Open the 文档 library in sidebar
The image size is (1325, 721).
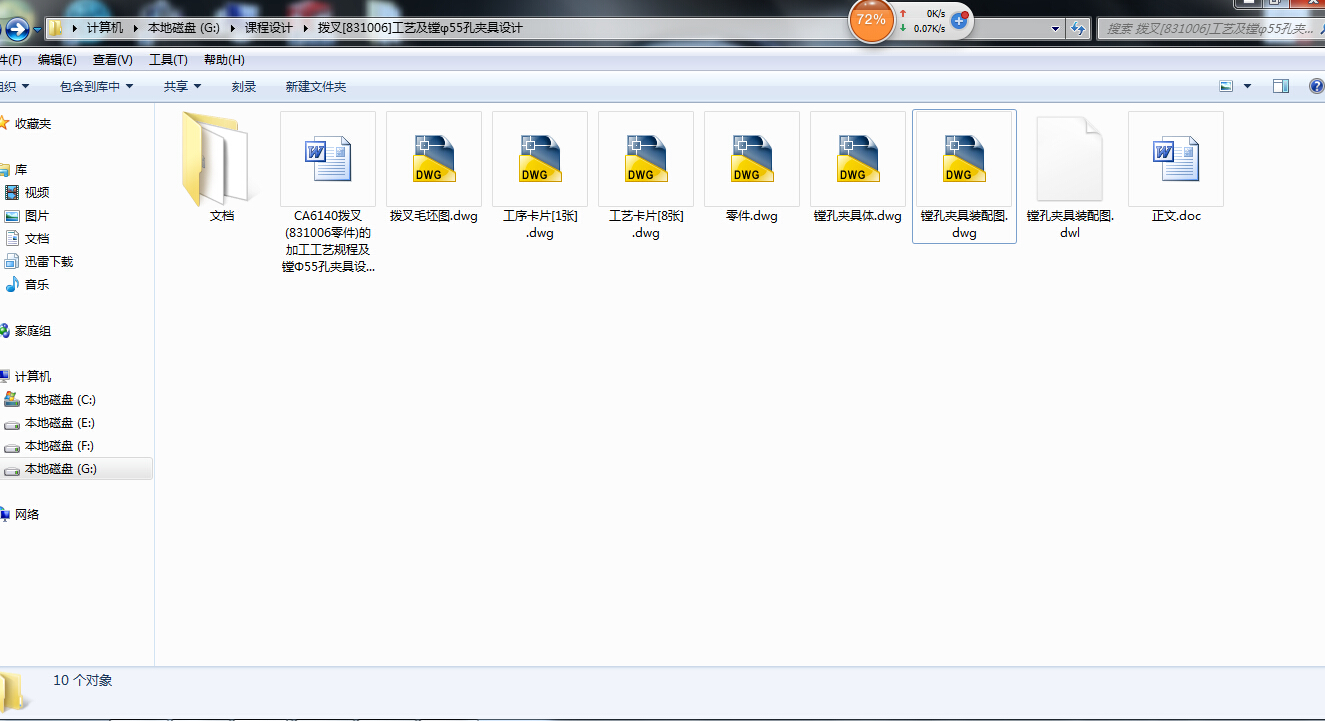pos(37,239)
